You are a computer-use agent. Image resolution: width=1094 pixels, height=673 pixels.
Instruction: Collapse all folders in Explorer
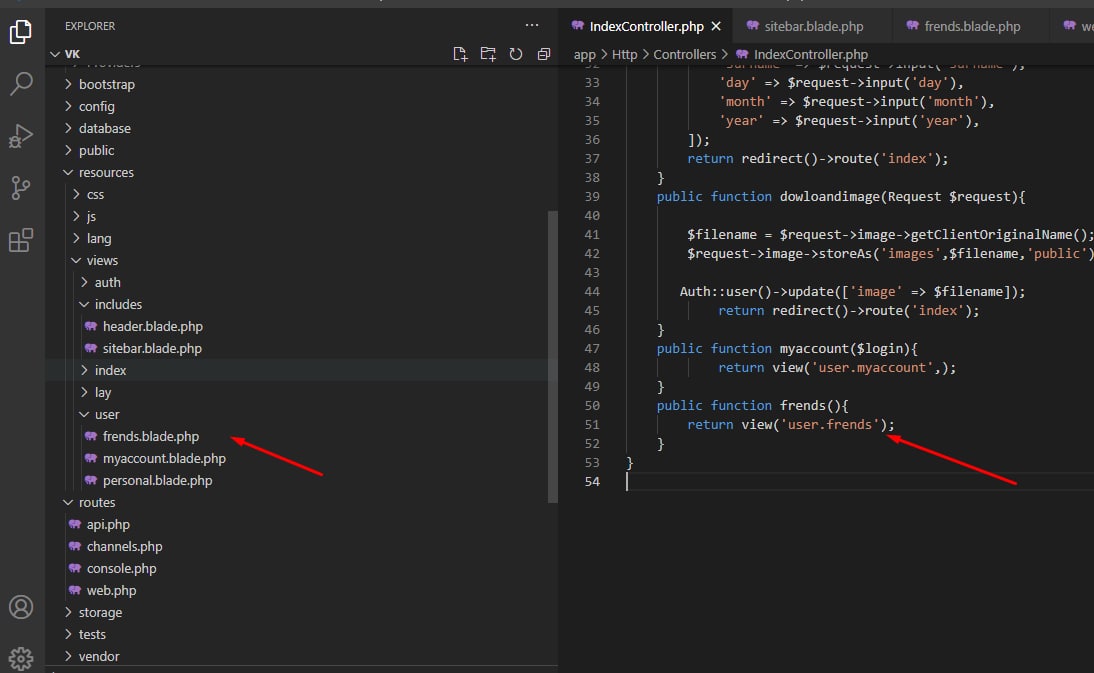click(544, 54)
